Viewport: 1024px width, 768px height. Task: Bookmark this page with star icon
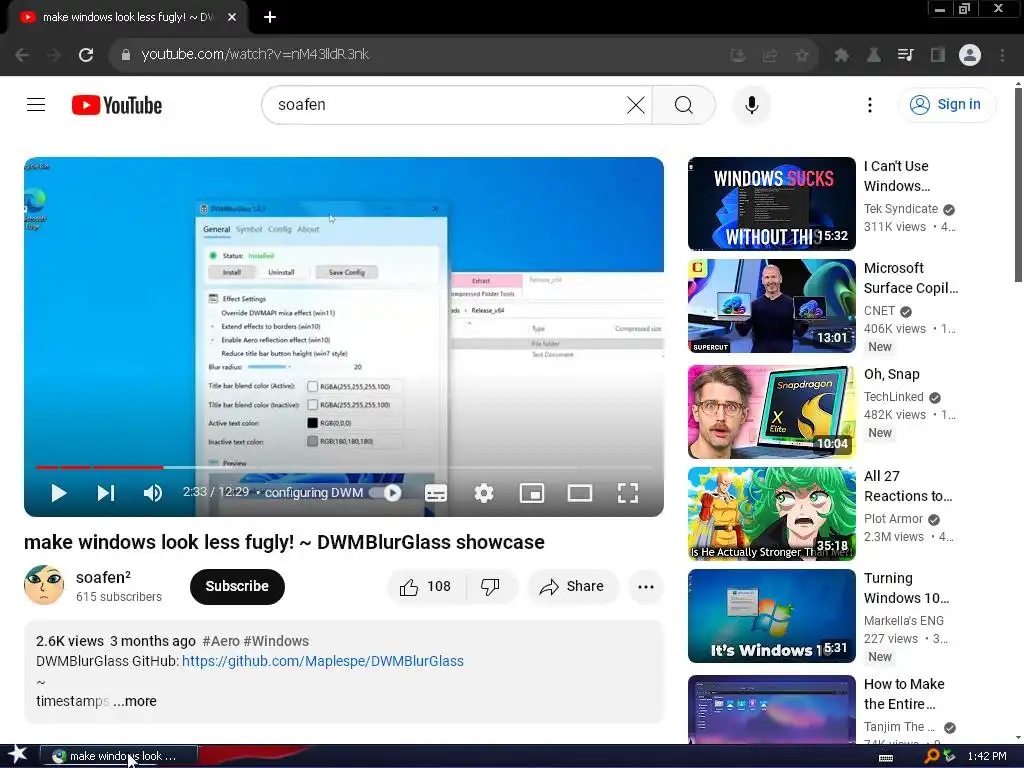pyautogui.click(x=802, y=56)
